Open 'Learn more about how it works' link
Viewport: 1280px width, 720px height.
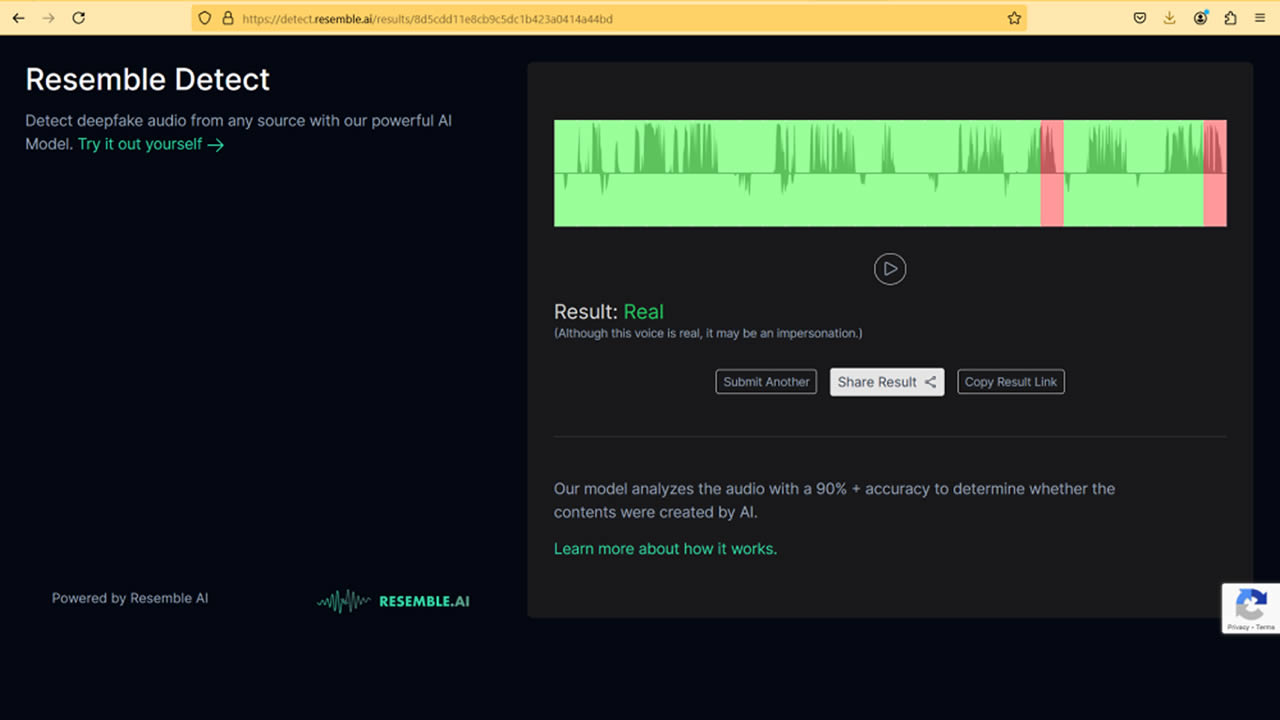tap(665, 548)
